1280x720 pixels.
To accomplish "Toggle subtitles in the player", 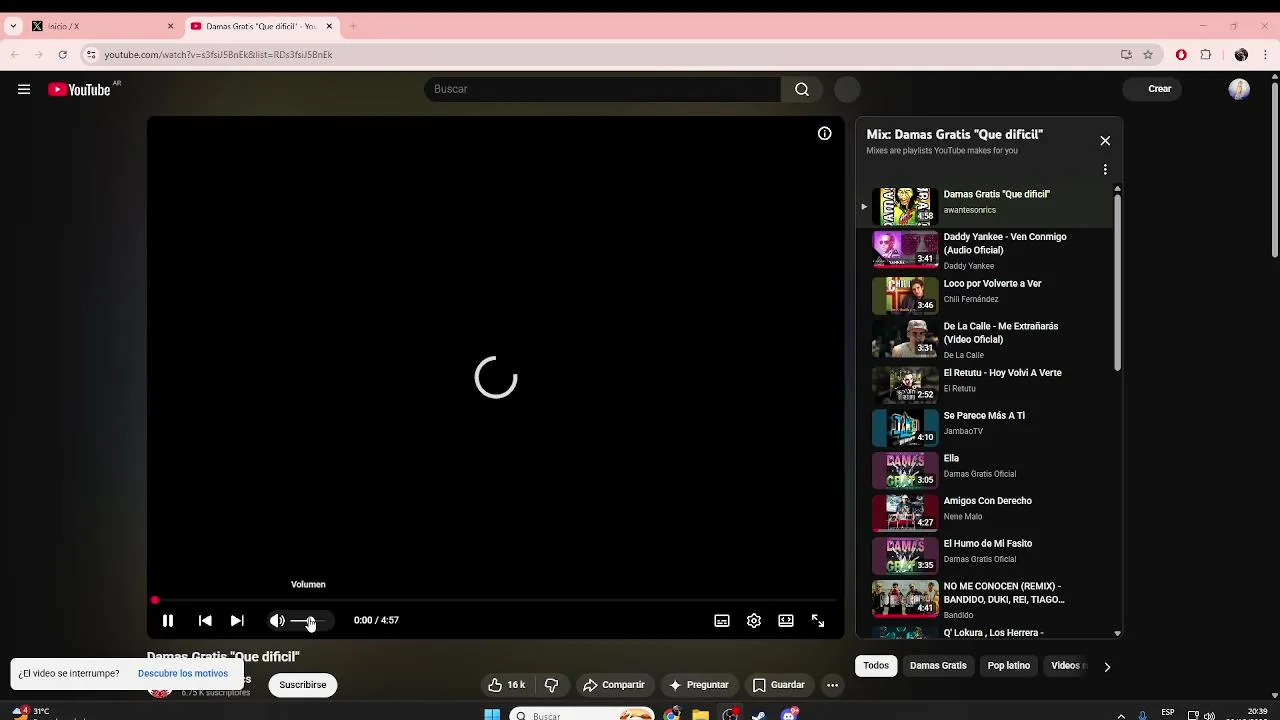I will [722, 621].
